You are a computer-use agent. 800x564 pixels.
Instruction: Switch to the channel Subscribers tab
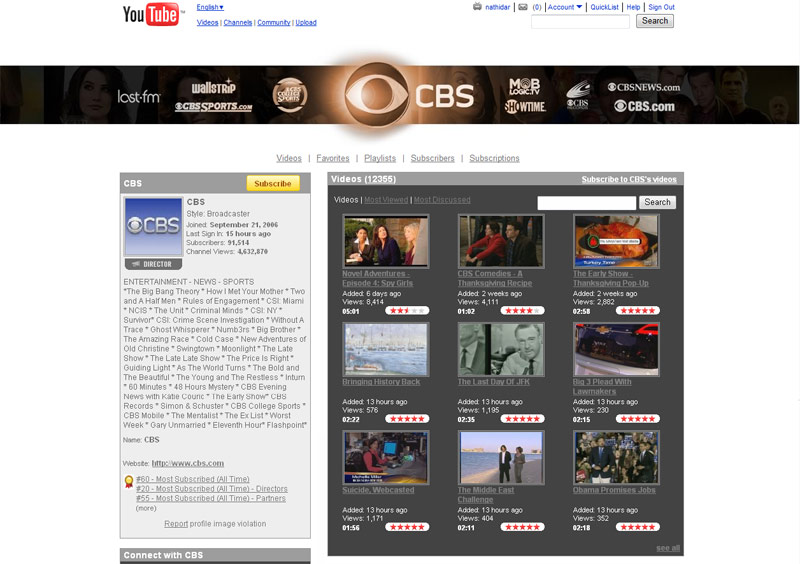433,158
